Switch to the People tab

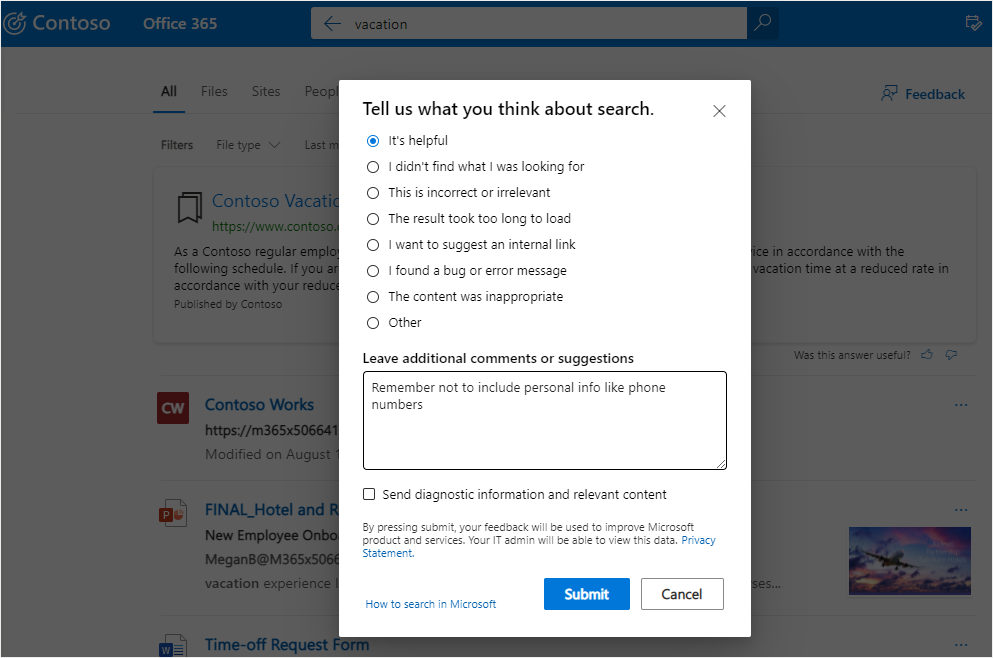(321, 91)
